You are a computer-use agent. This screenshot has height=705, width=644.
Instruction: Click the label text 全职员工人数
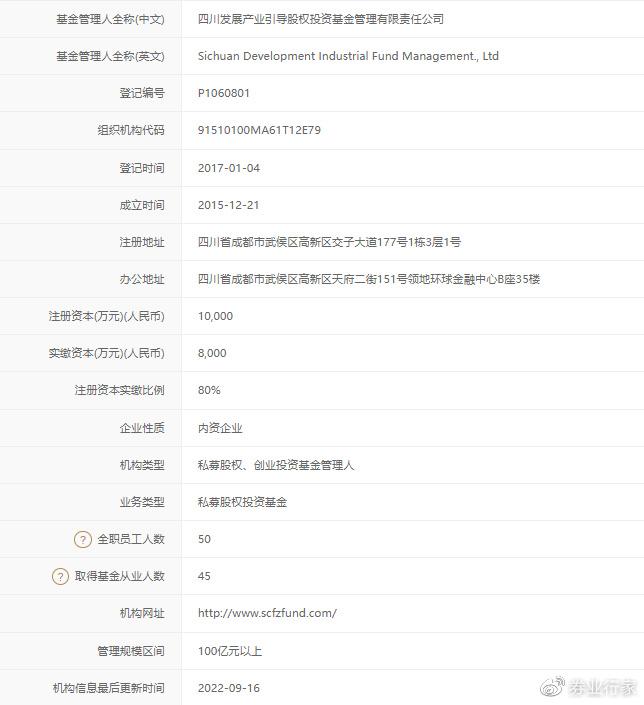click(x=131, y=539)
